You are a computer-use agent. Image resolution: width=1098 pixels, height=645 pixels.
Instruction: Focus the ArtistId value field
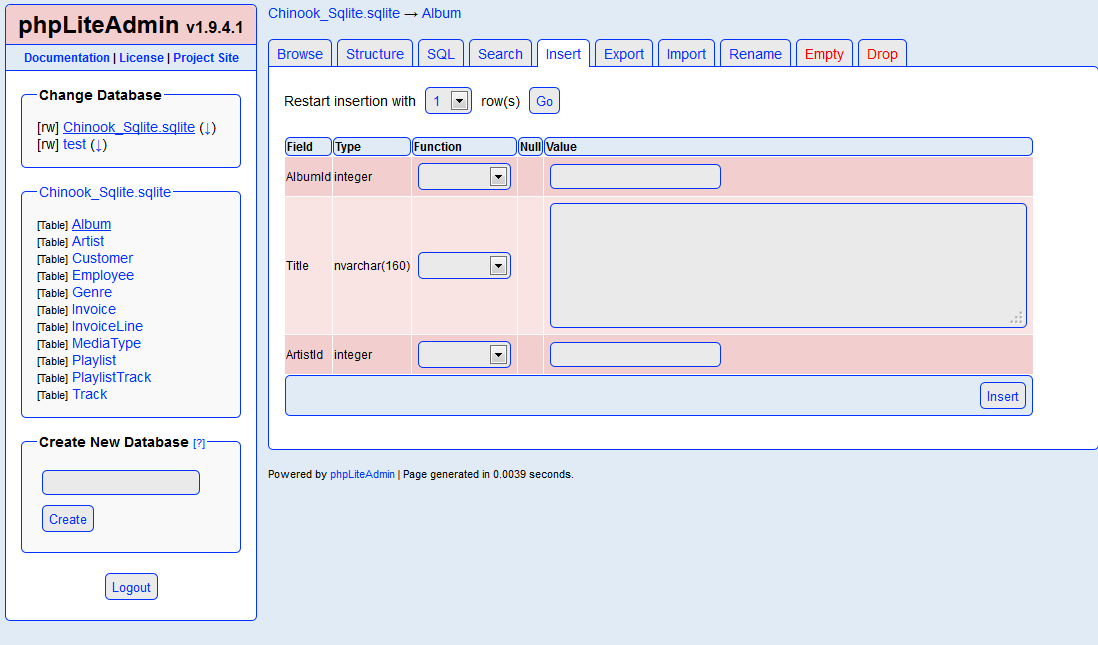coord(635,354)
